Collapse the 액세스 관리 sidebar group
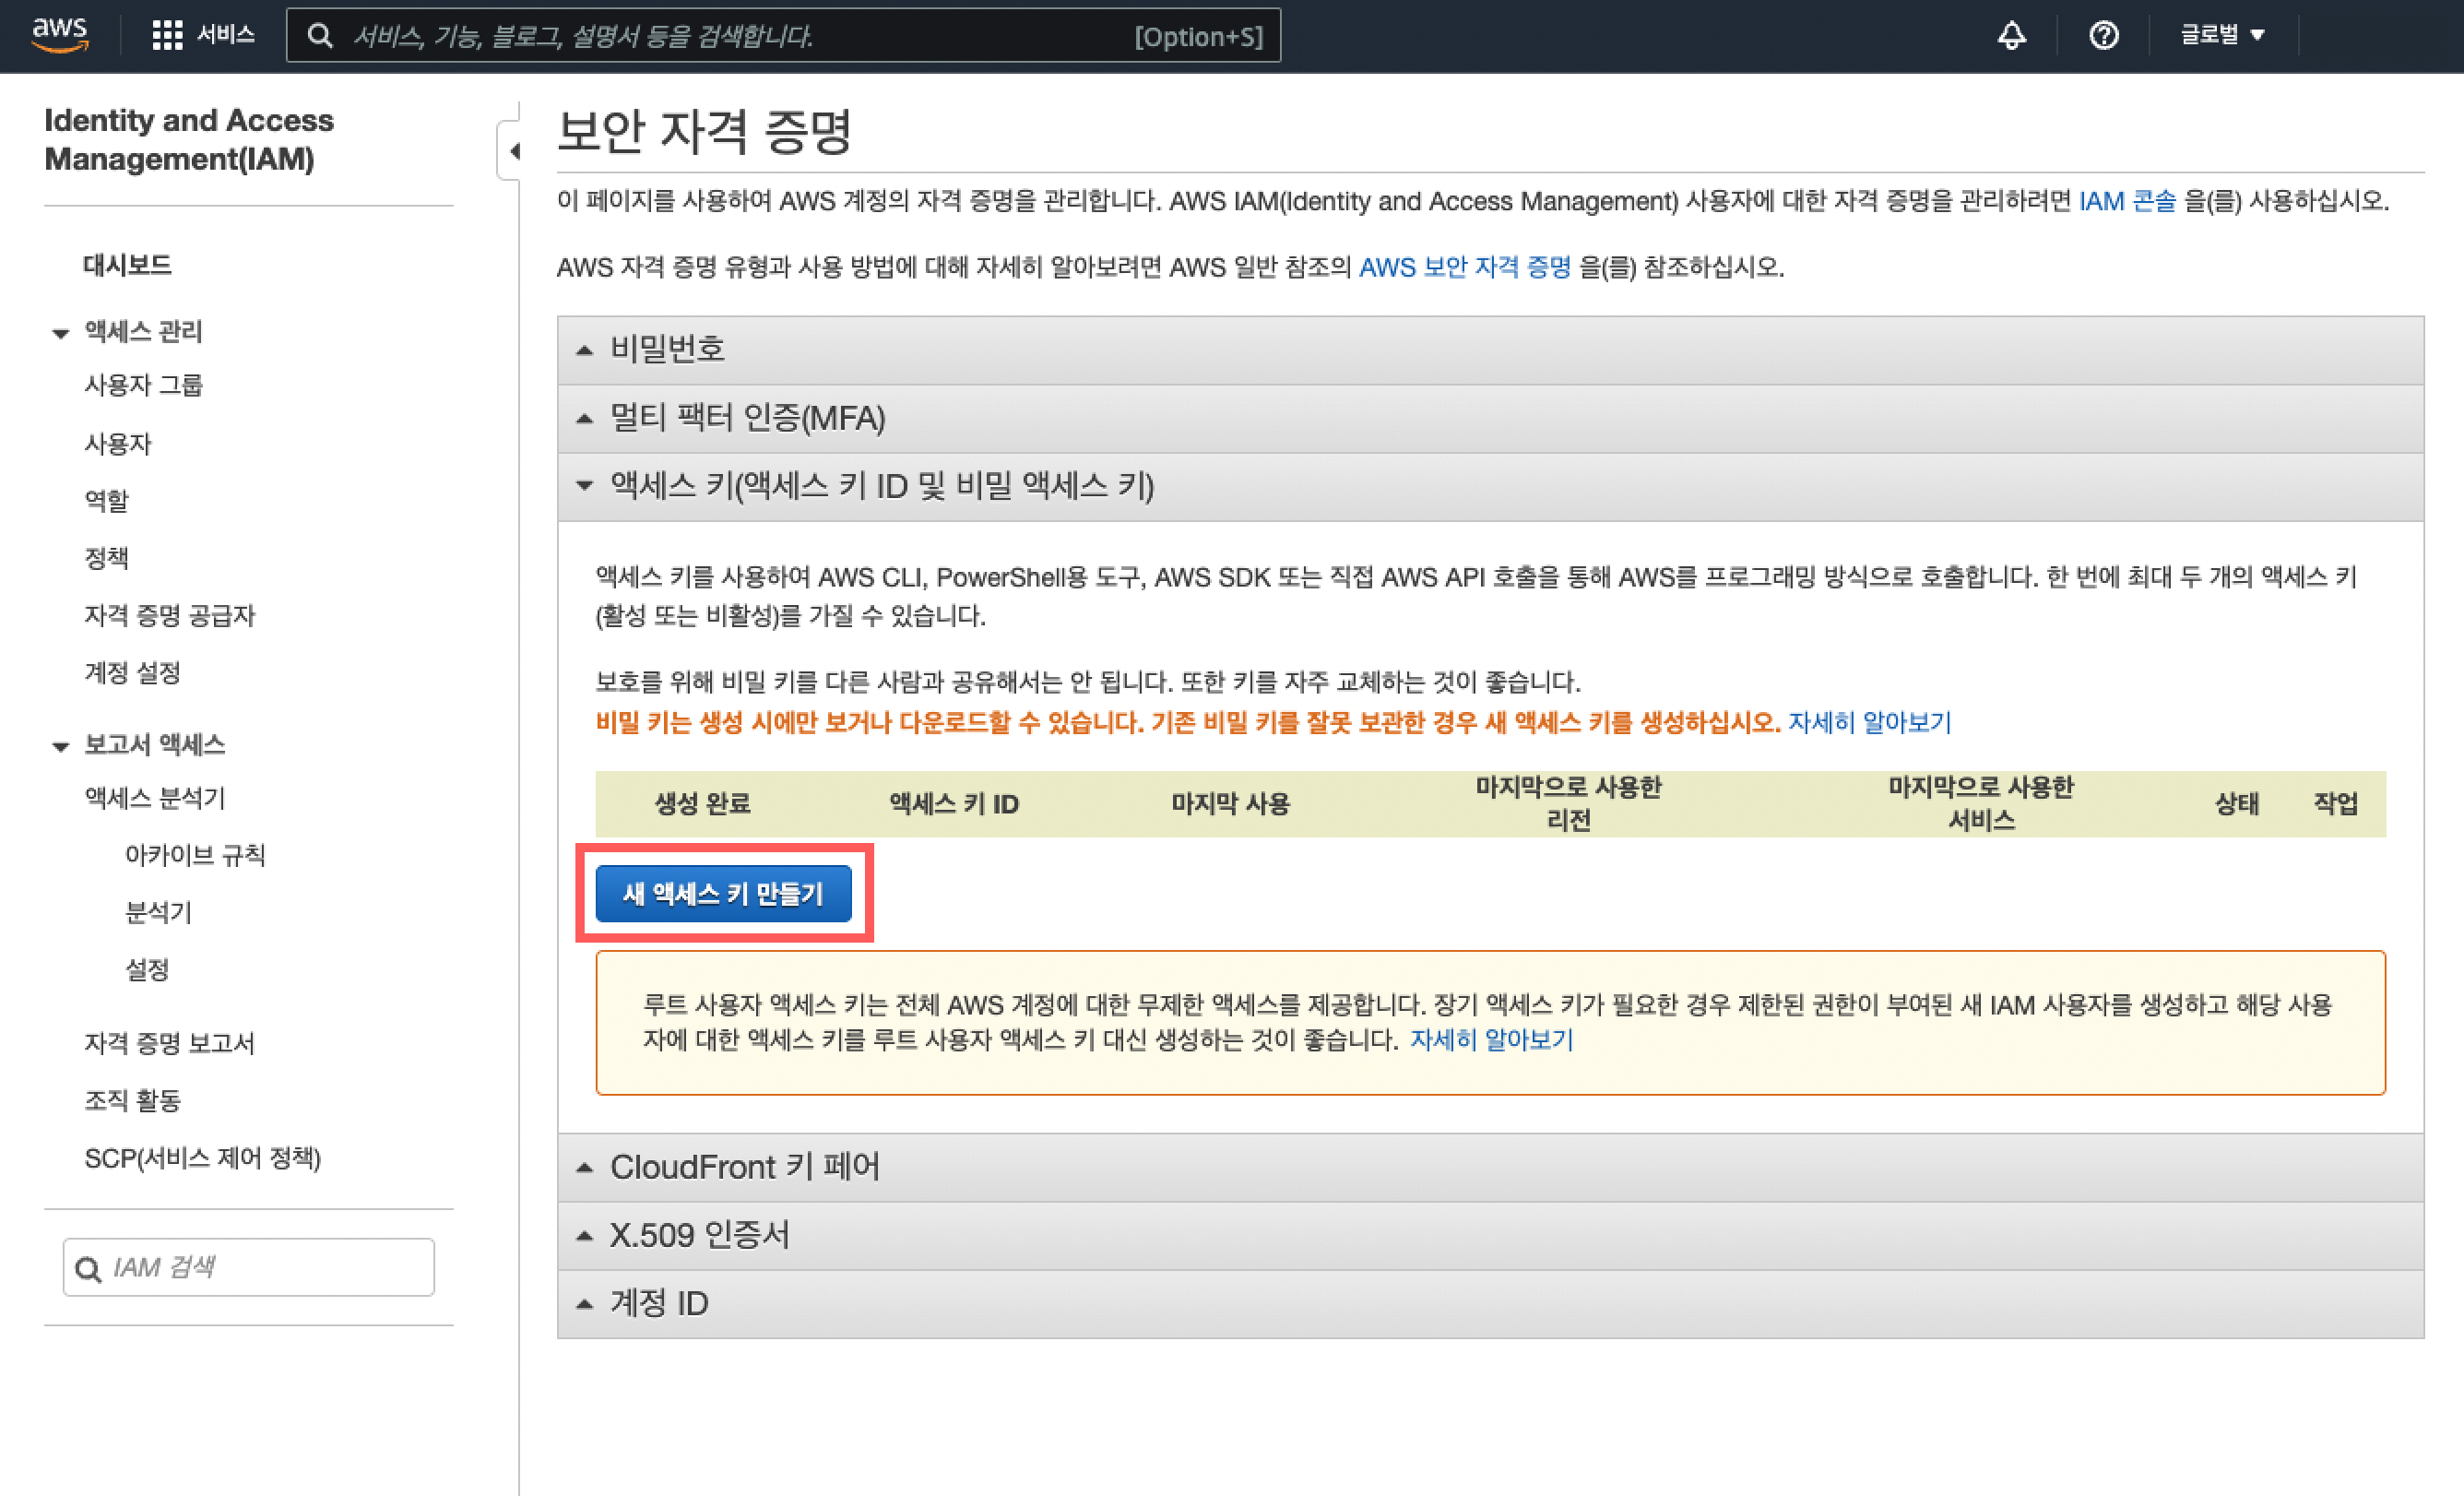 point(61,332)
